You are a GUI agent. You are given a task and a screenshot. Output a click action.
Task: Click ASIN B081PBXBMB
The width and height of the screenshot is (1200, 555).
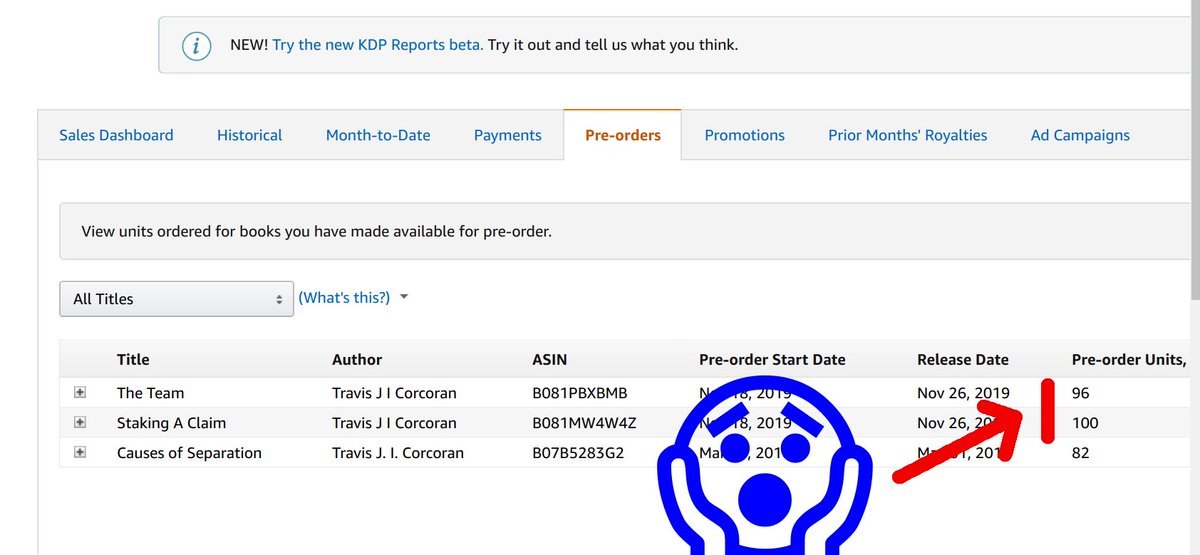pyautogui.click(x=580, y=393)
